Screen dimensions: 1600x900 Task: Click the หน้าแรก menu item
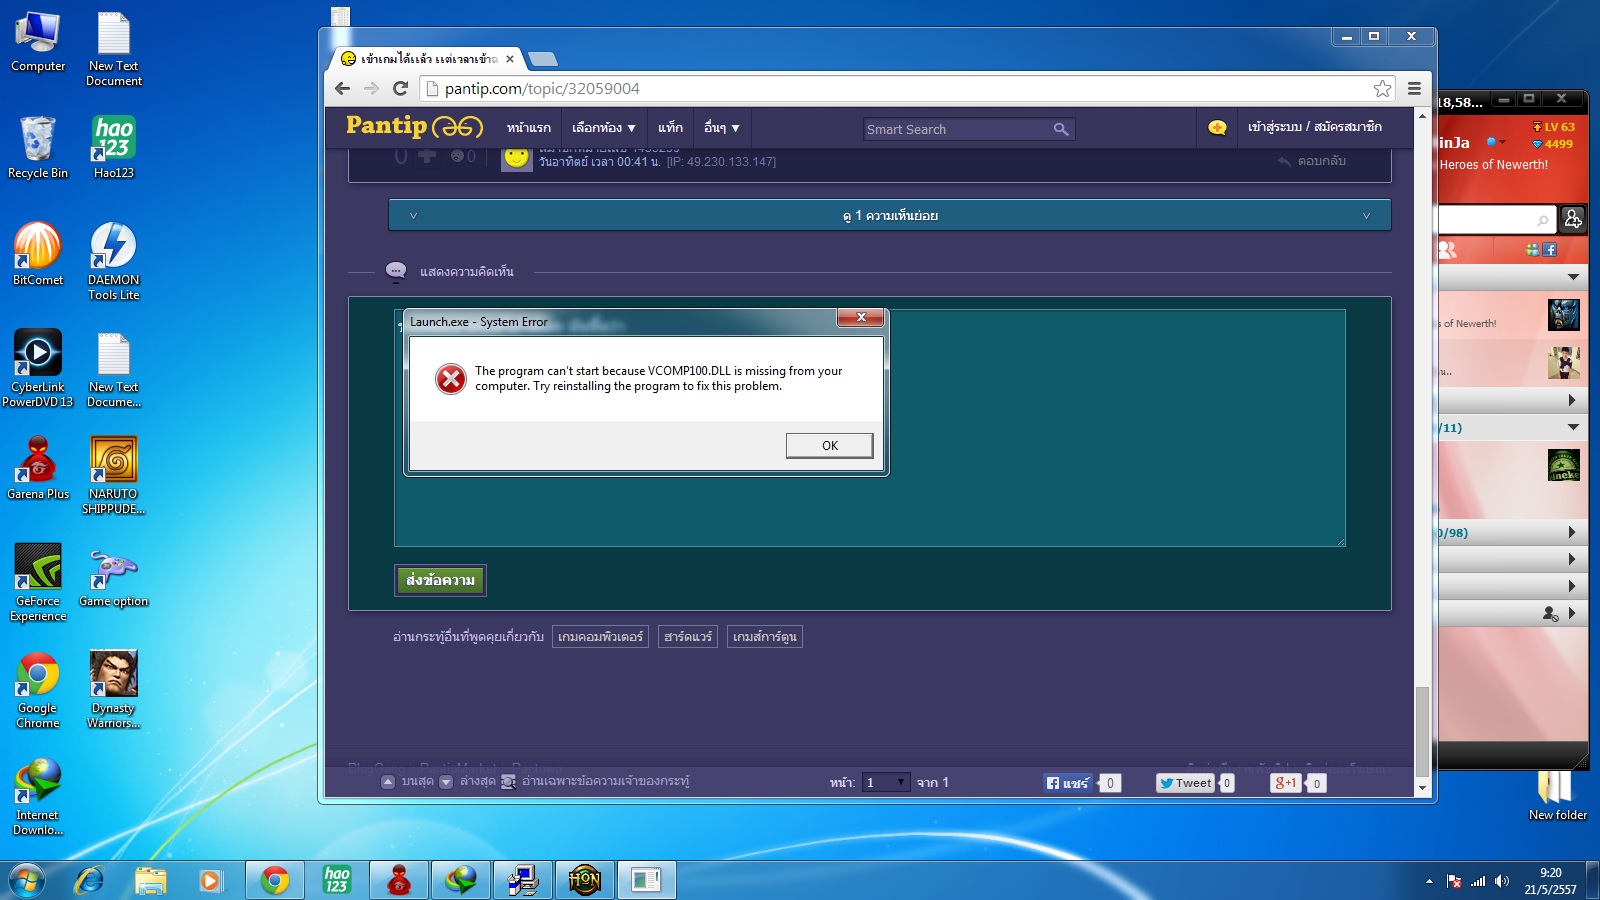click(528, 128)
